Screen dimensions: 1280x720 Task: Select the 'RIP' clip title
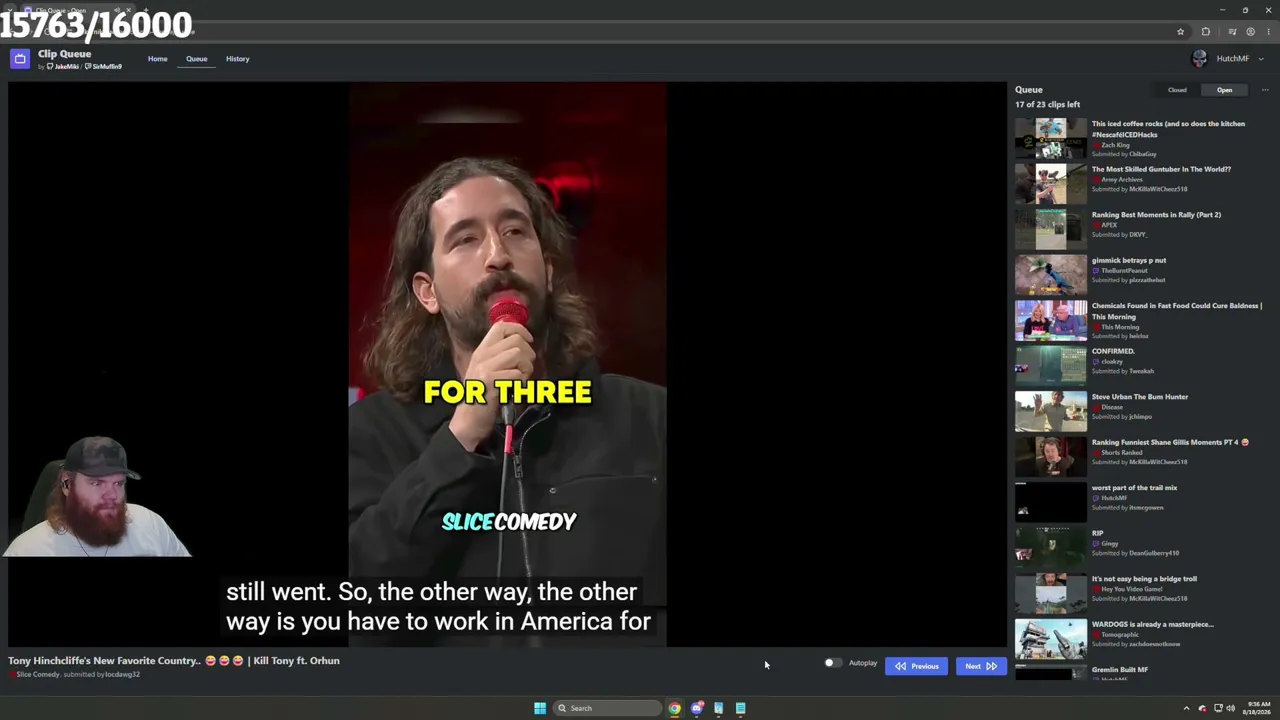point(1097,533)
